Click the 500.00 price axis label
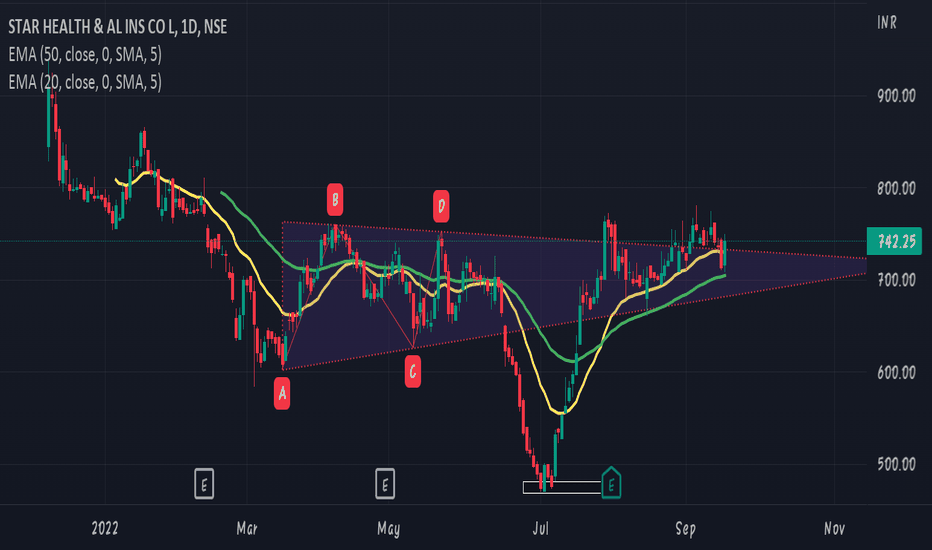The width and height of the screenshot is (932, 550). click(x=896, y=464)
